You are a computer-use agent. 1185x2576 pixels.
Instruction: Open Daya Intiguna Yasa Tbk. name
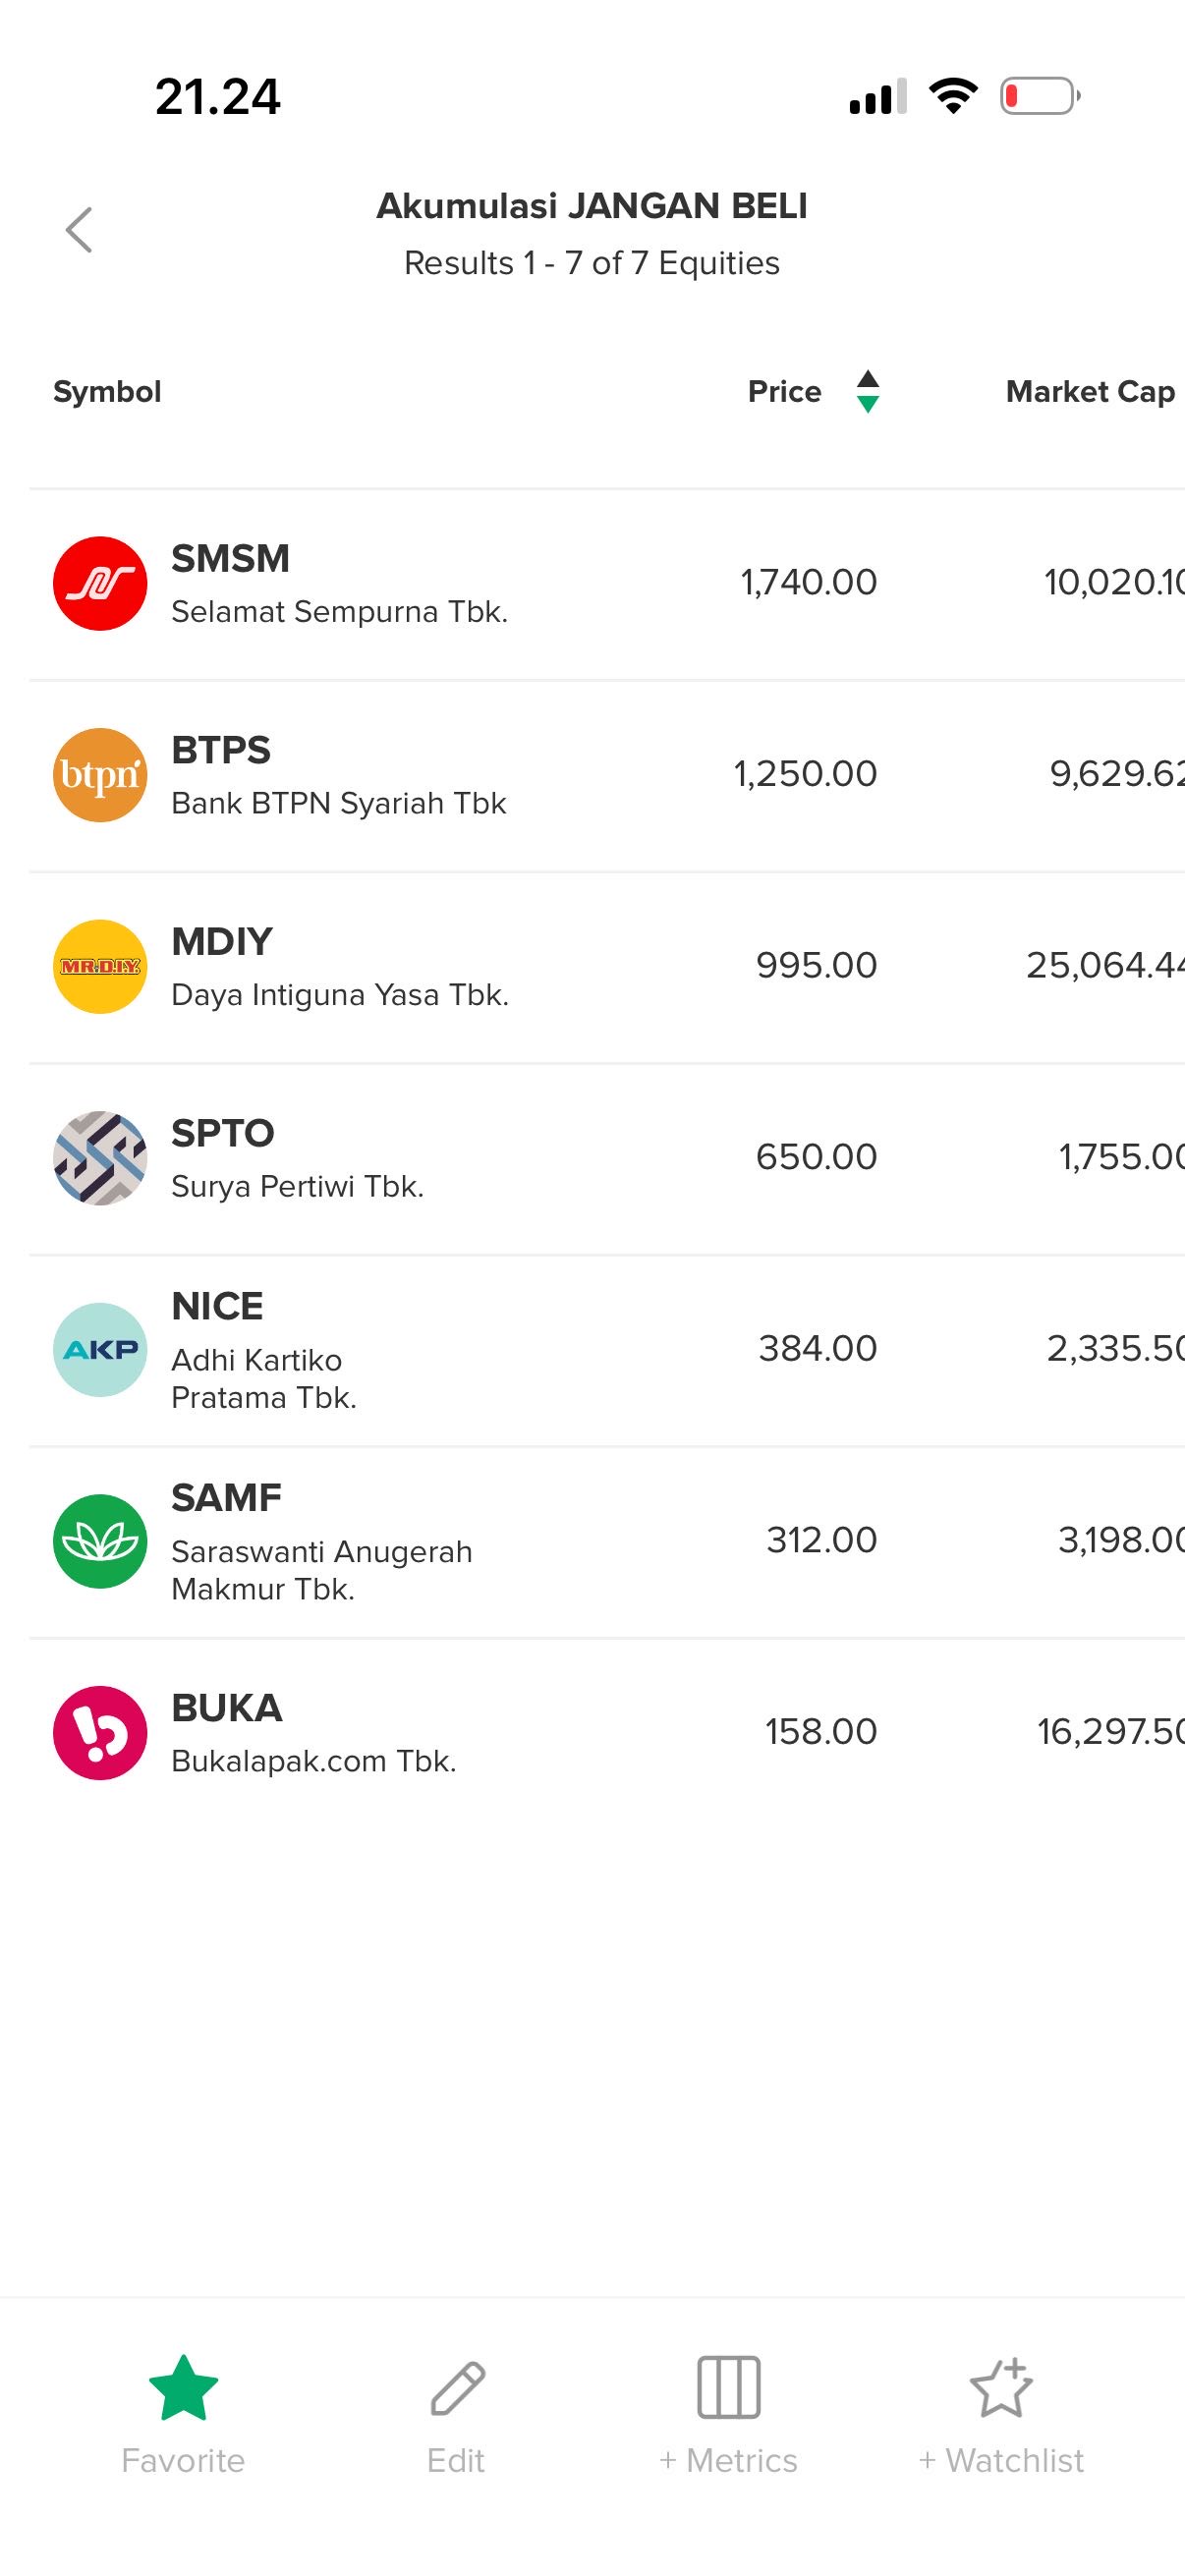[x=340, y=995]
